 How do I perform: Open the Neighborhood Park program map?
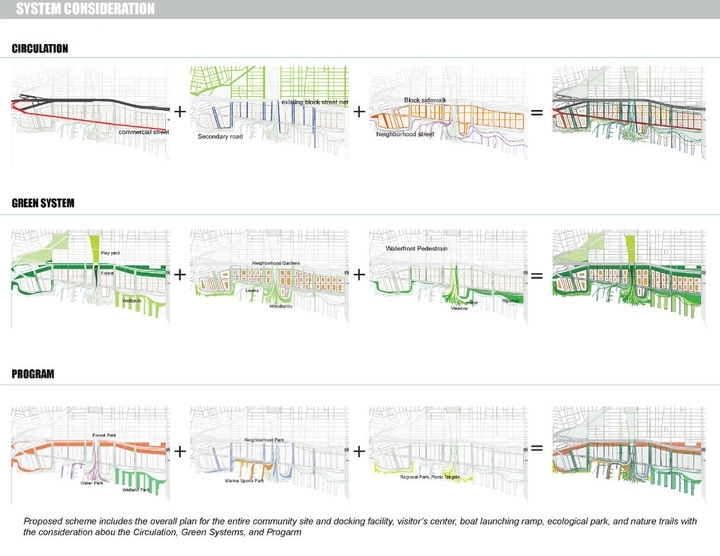point(270,455)
